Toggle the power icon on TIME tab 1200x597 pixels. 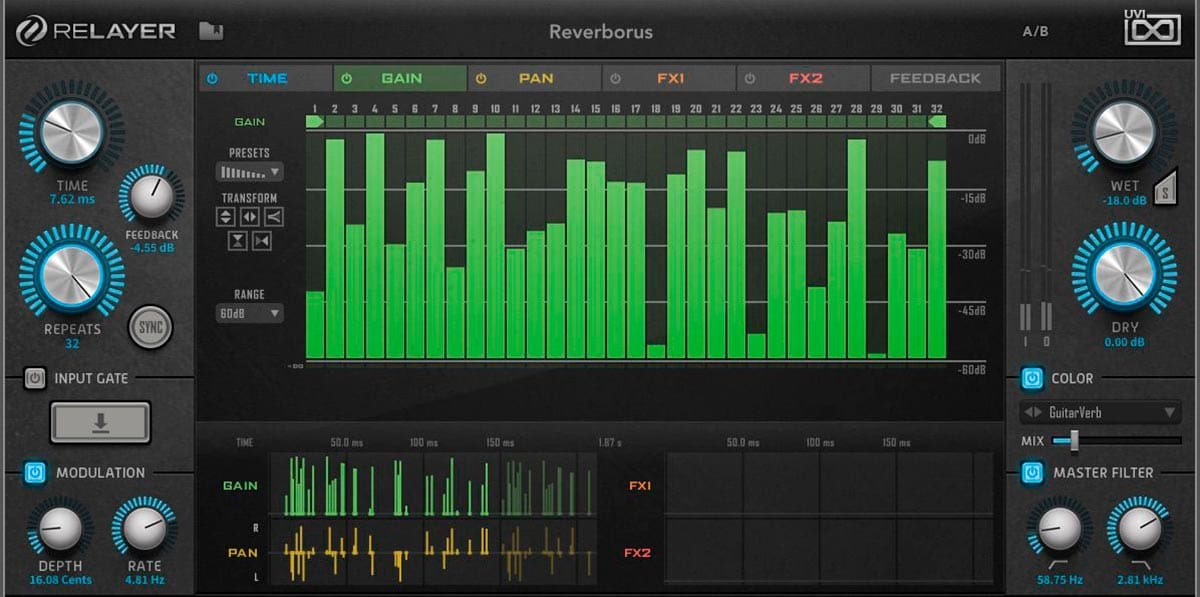click(212, 78)
